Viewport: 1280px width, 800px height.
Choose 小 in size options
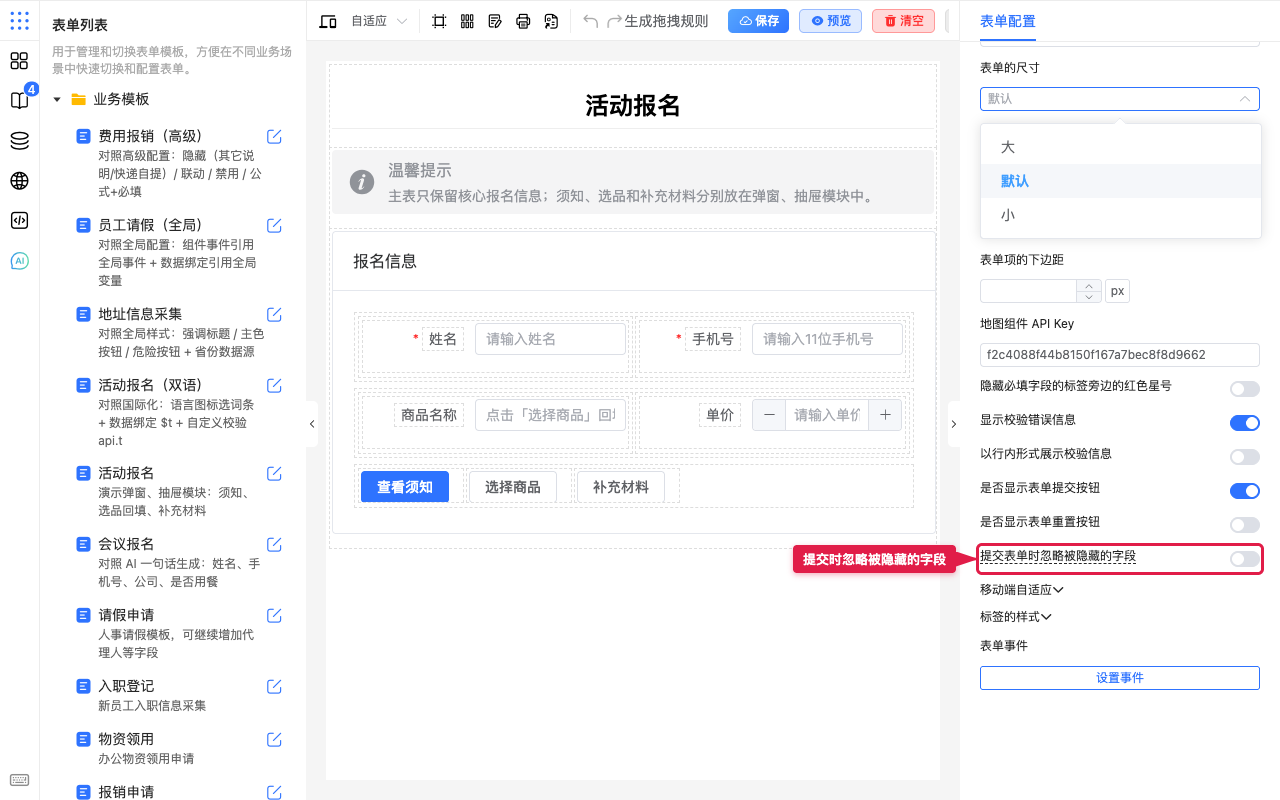(1120, 215)
